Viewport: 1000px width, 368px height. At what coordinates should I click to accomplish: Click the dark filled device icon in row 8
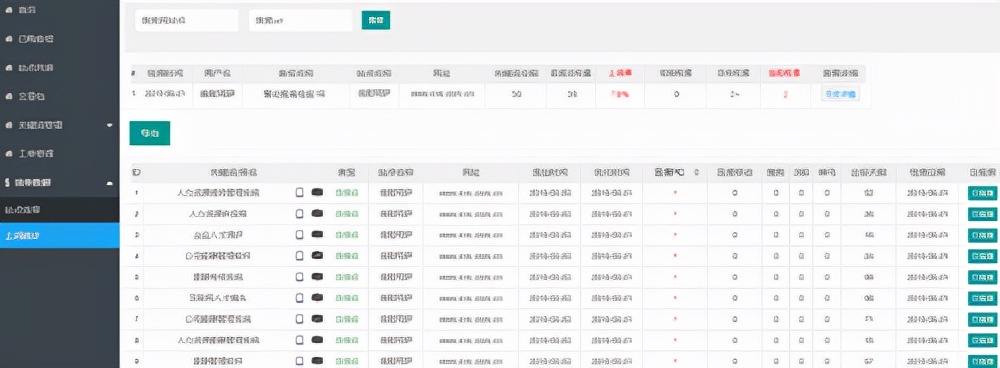tap(317, 340)
